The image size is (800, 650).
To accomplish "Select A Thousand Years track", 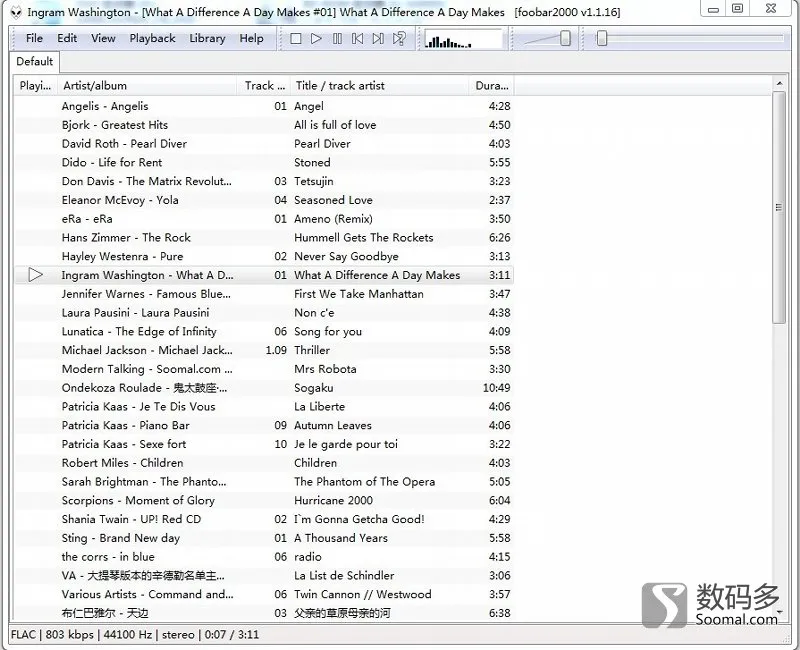I will (x=264, y=538).
